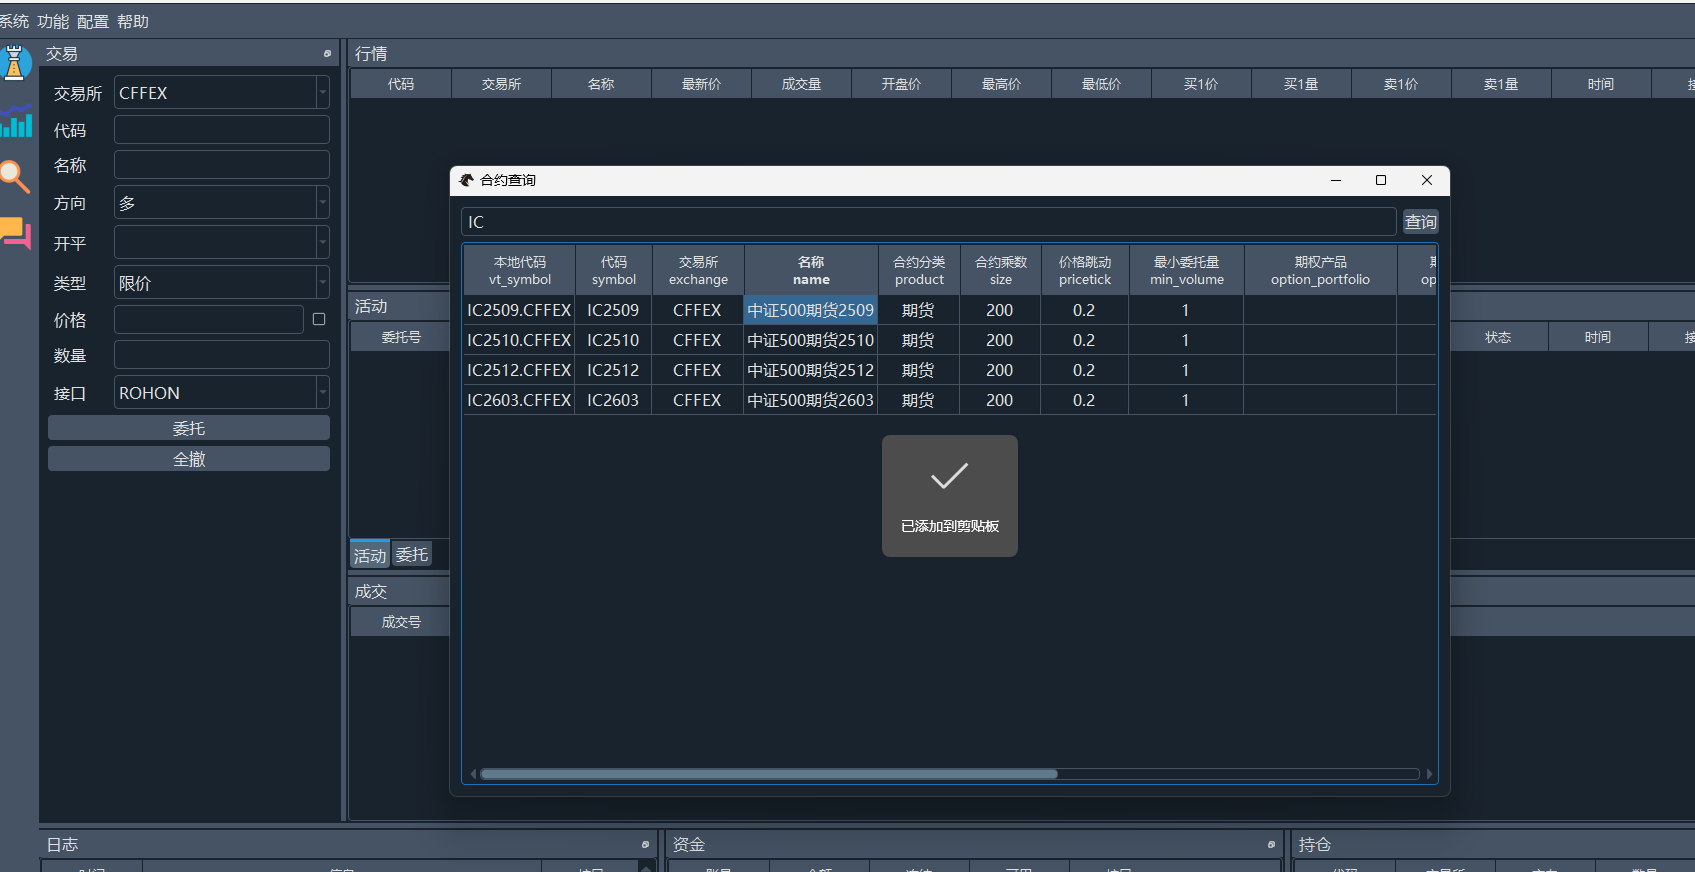
Task: Close the 合约查询 dialog
Action: click(x=1427, y=180)
